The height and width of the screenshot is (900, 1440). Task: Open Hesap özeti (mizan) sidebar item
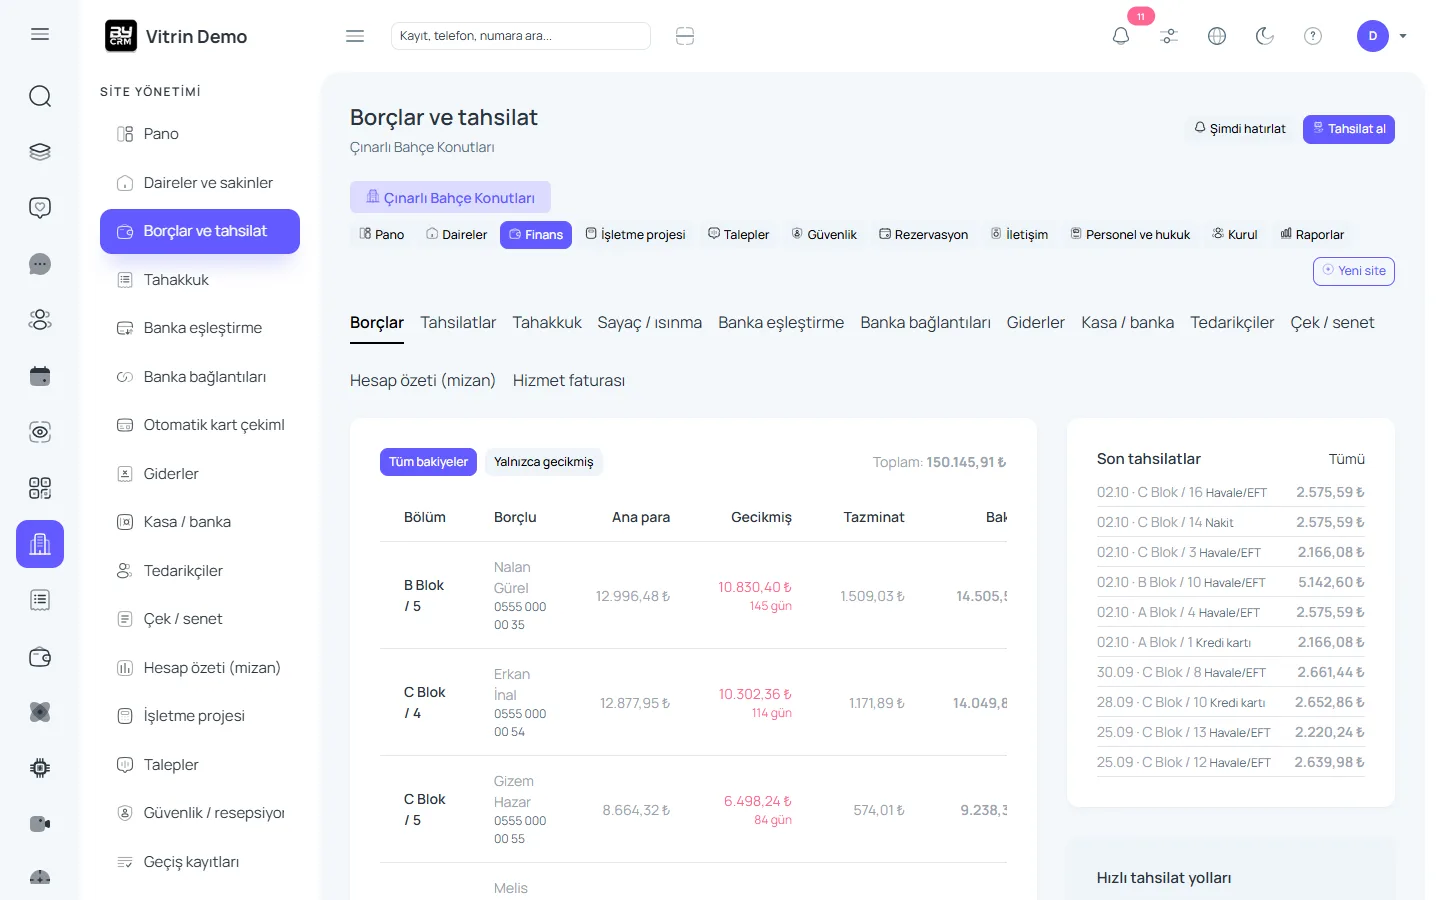(x=200, y=668)
